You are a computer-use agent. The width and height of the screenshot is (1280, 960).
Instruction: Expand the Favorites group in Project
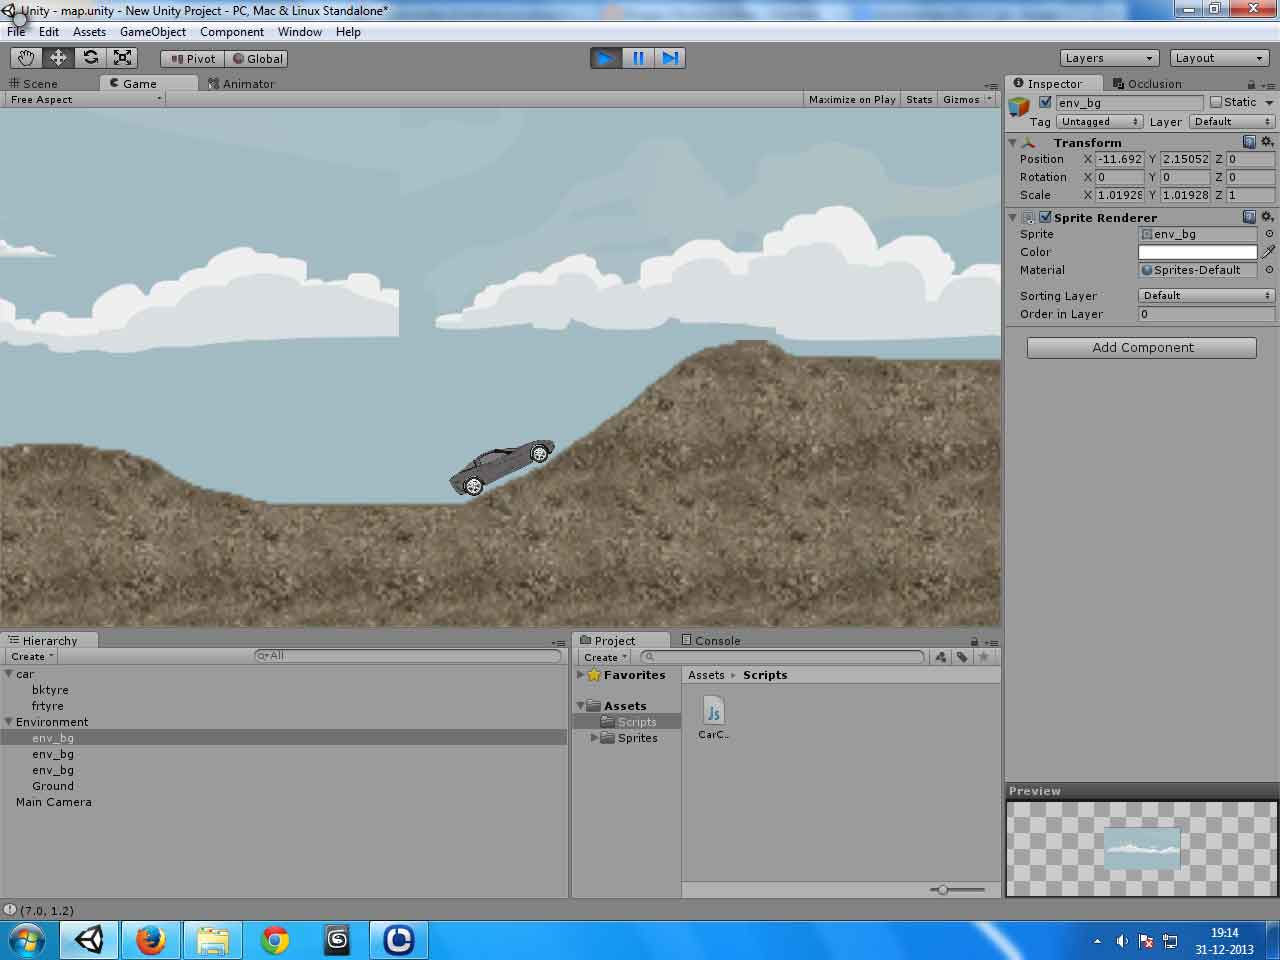[580, 675]
